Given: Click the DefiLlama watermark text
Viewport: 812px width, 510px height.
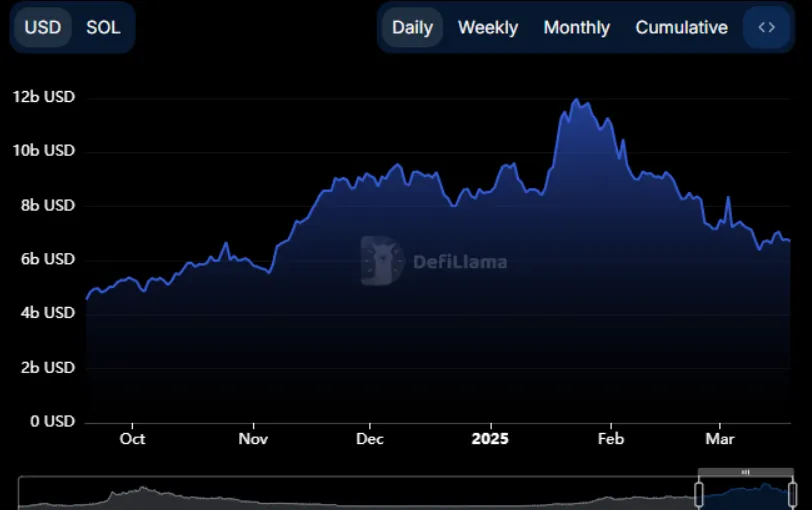Looking at the screenshot, I should (x=460, y=263).
